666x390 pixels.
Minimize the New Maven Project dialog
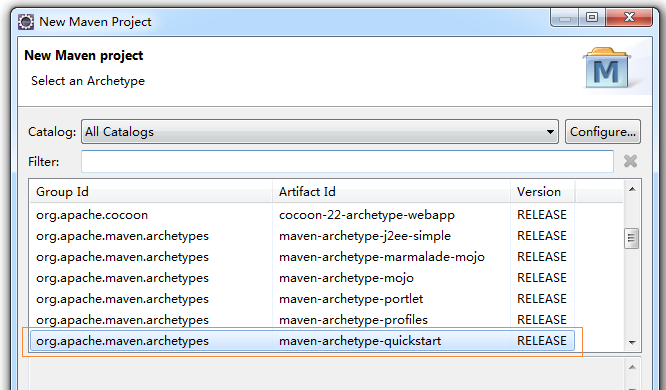click(564, 18)
